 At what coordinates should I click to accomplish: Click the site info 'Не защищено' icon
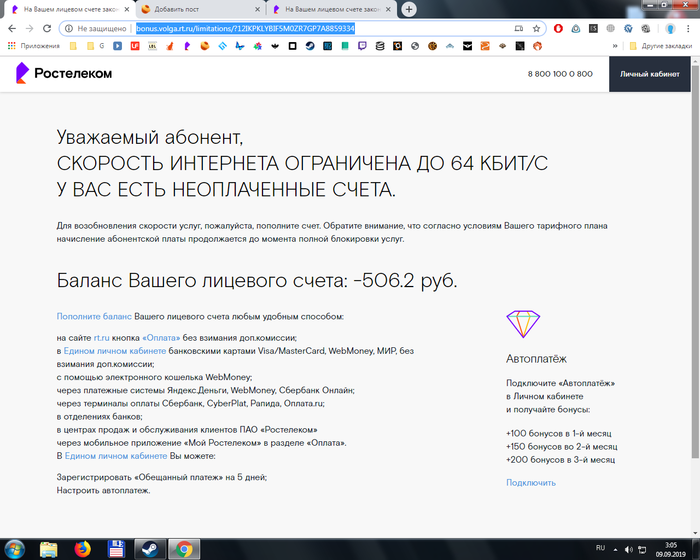[69, 29]
